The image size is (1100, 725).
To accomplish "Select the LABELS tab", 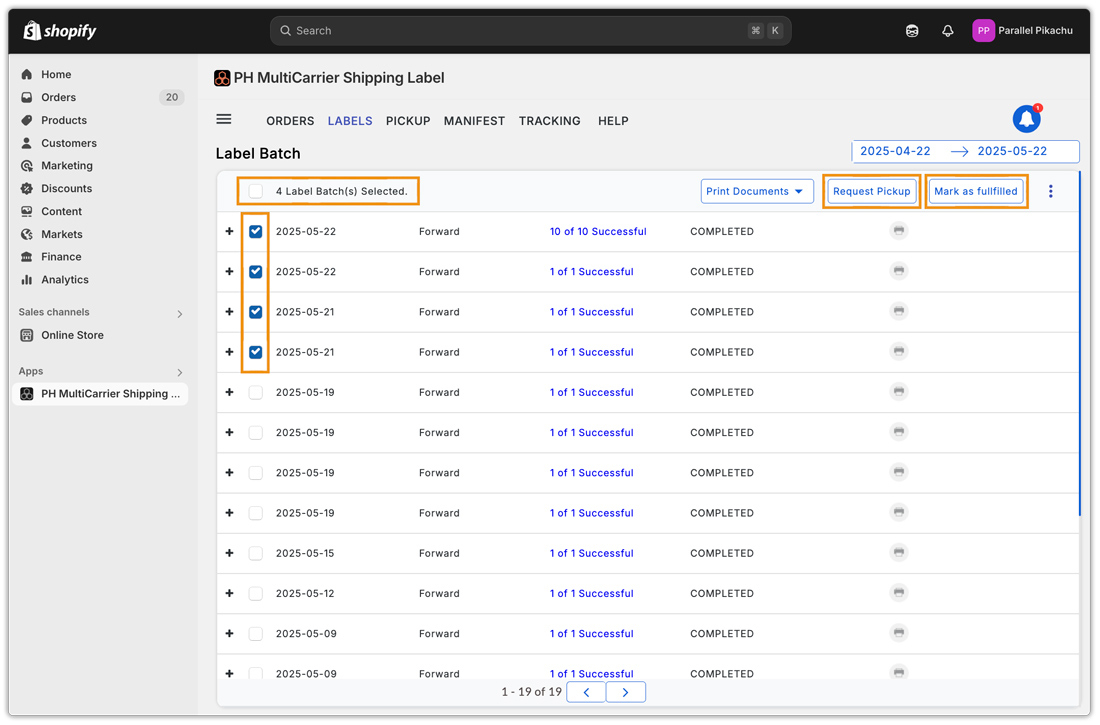I will (350, 121).
